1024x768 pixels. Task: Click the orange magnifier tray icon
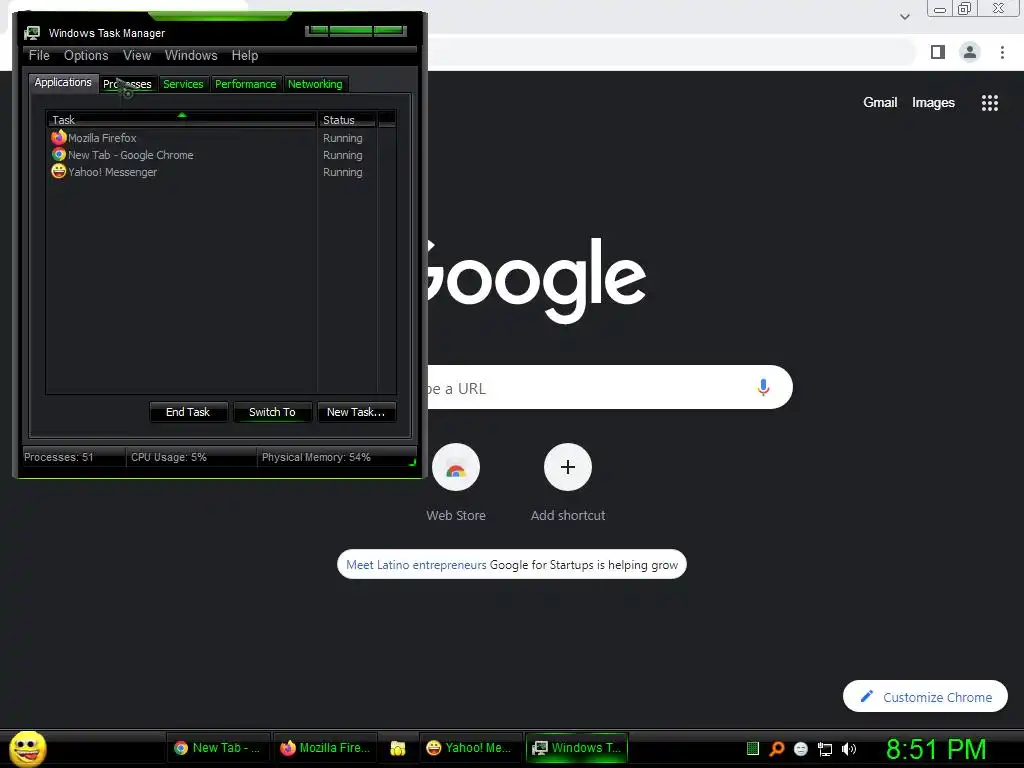click(x=776, y=748)
